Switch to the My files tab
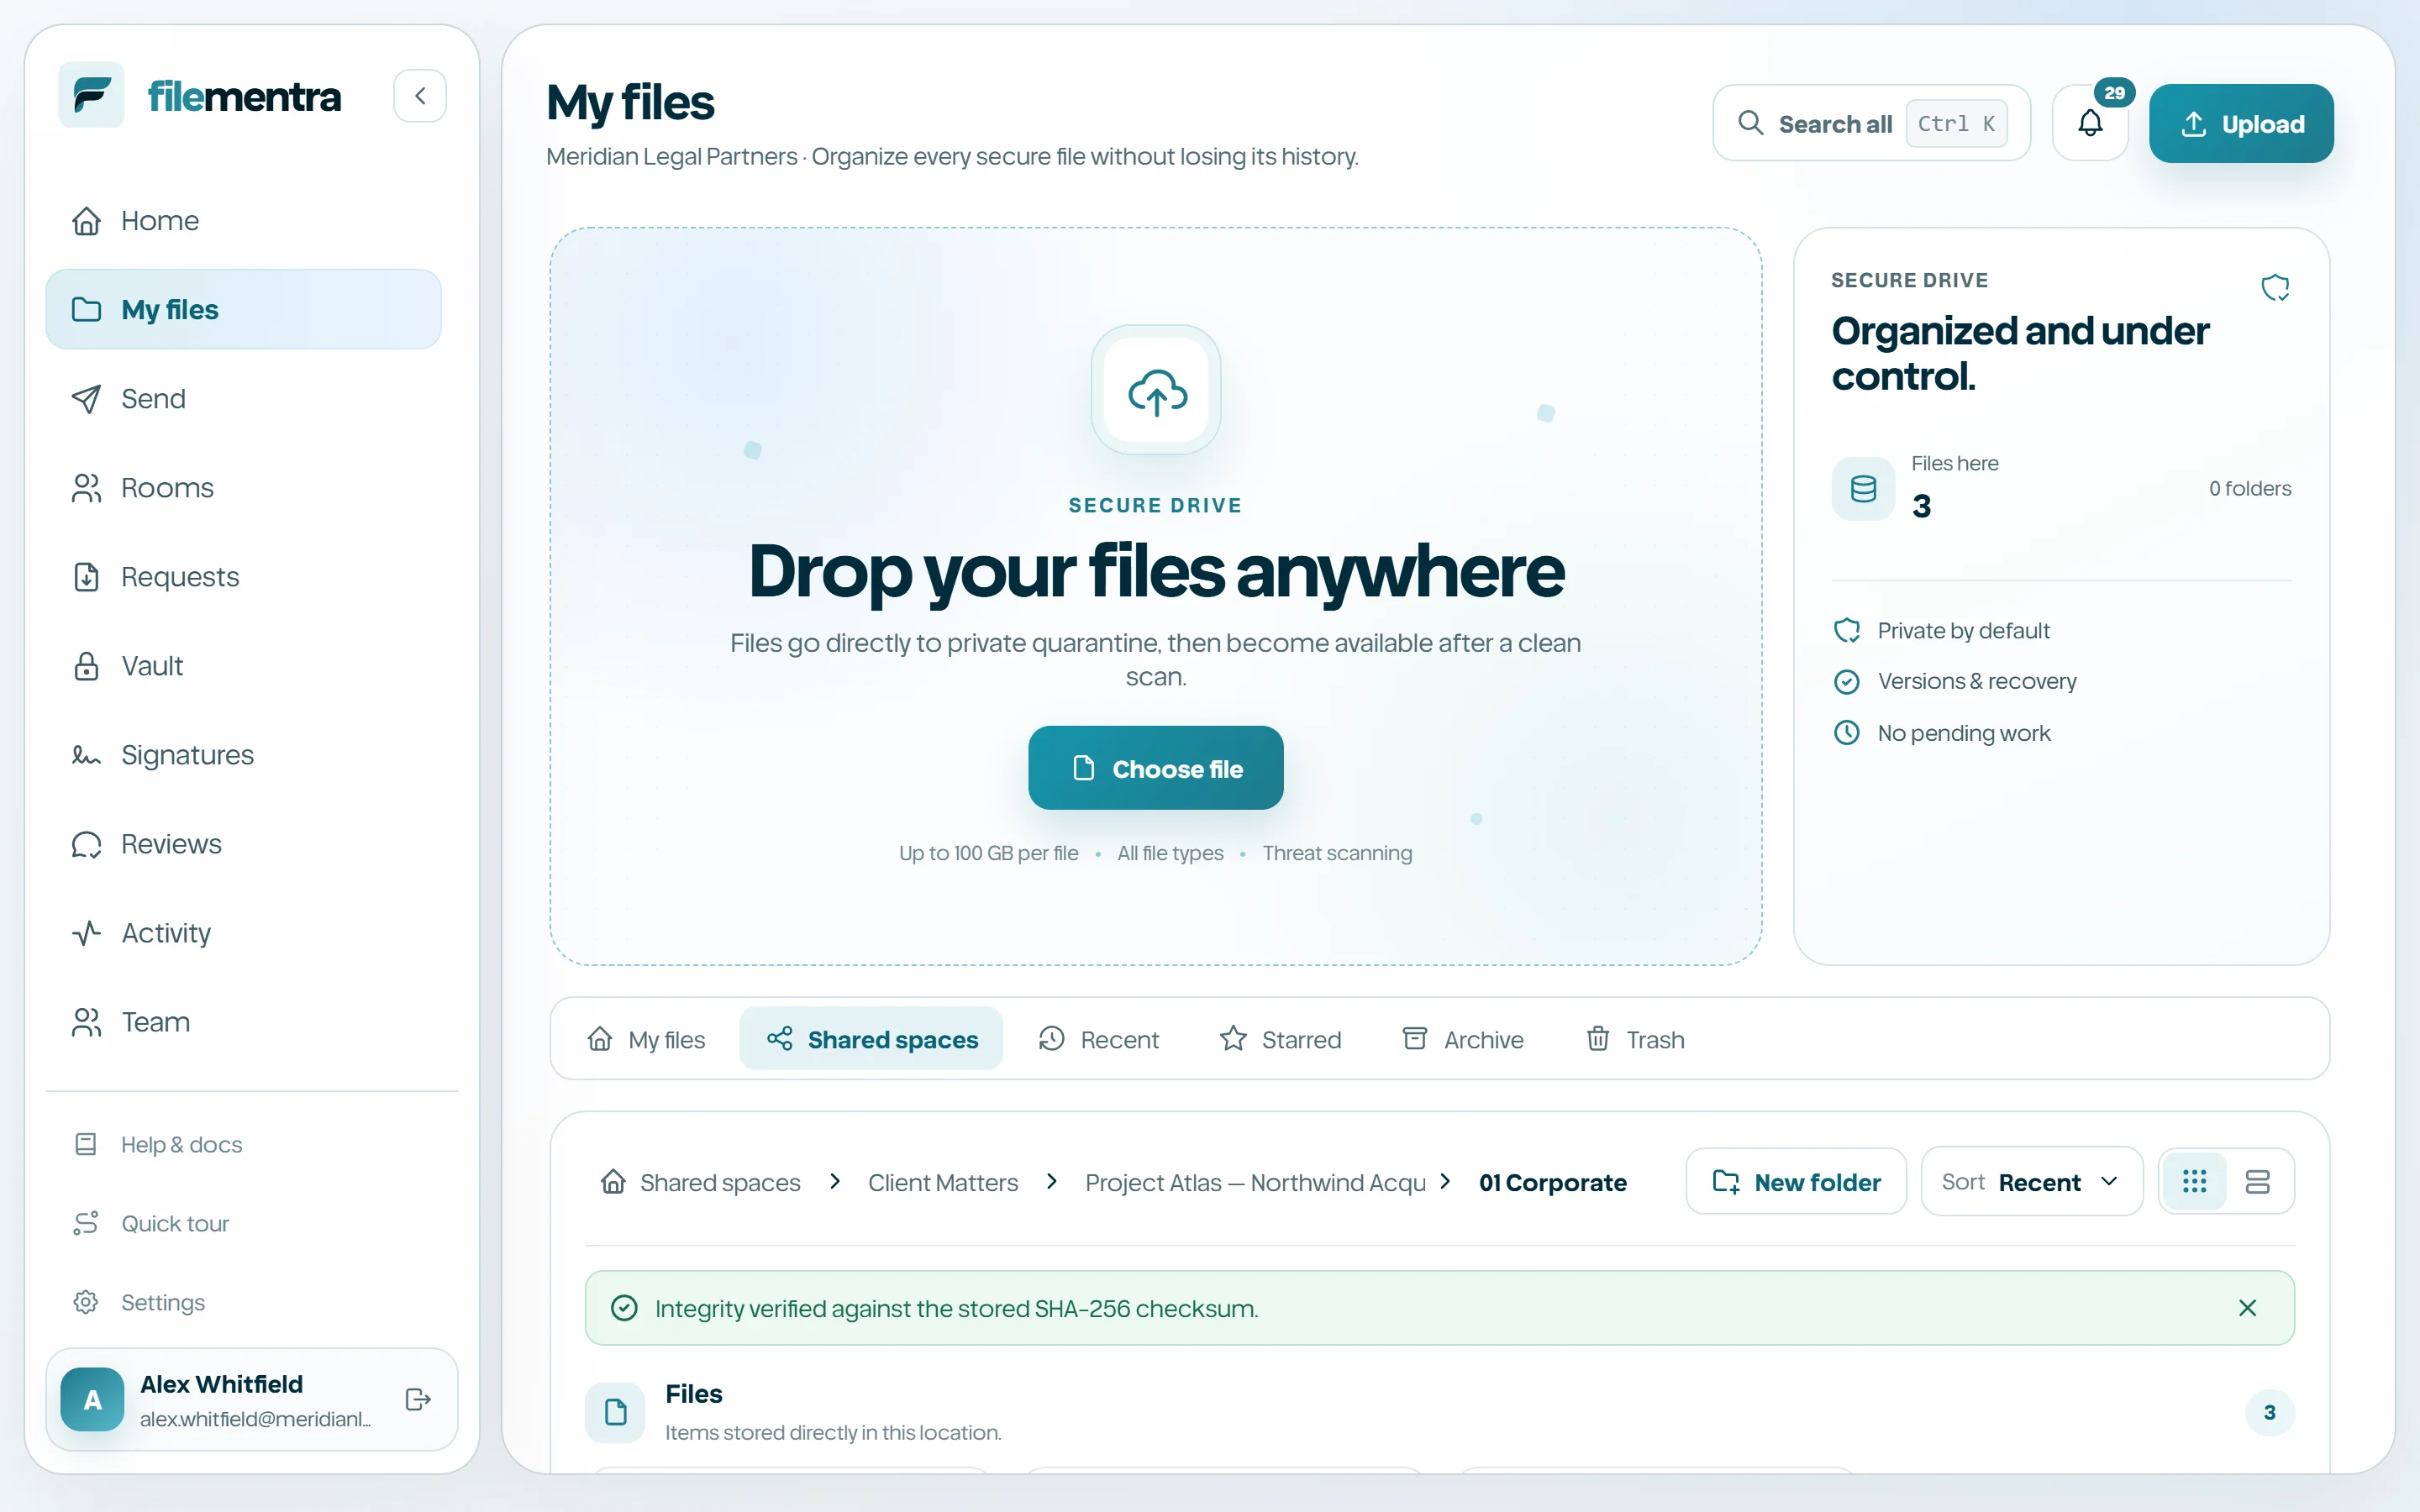 pos(647,1039)
